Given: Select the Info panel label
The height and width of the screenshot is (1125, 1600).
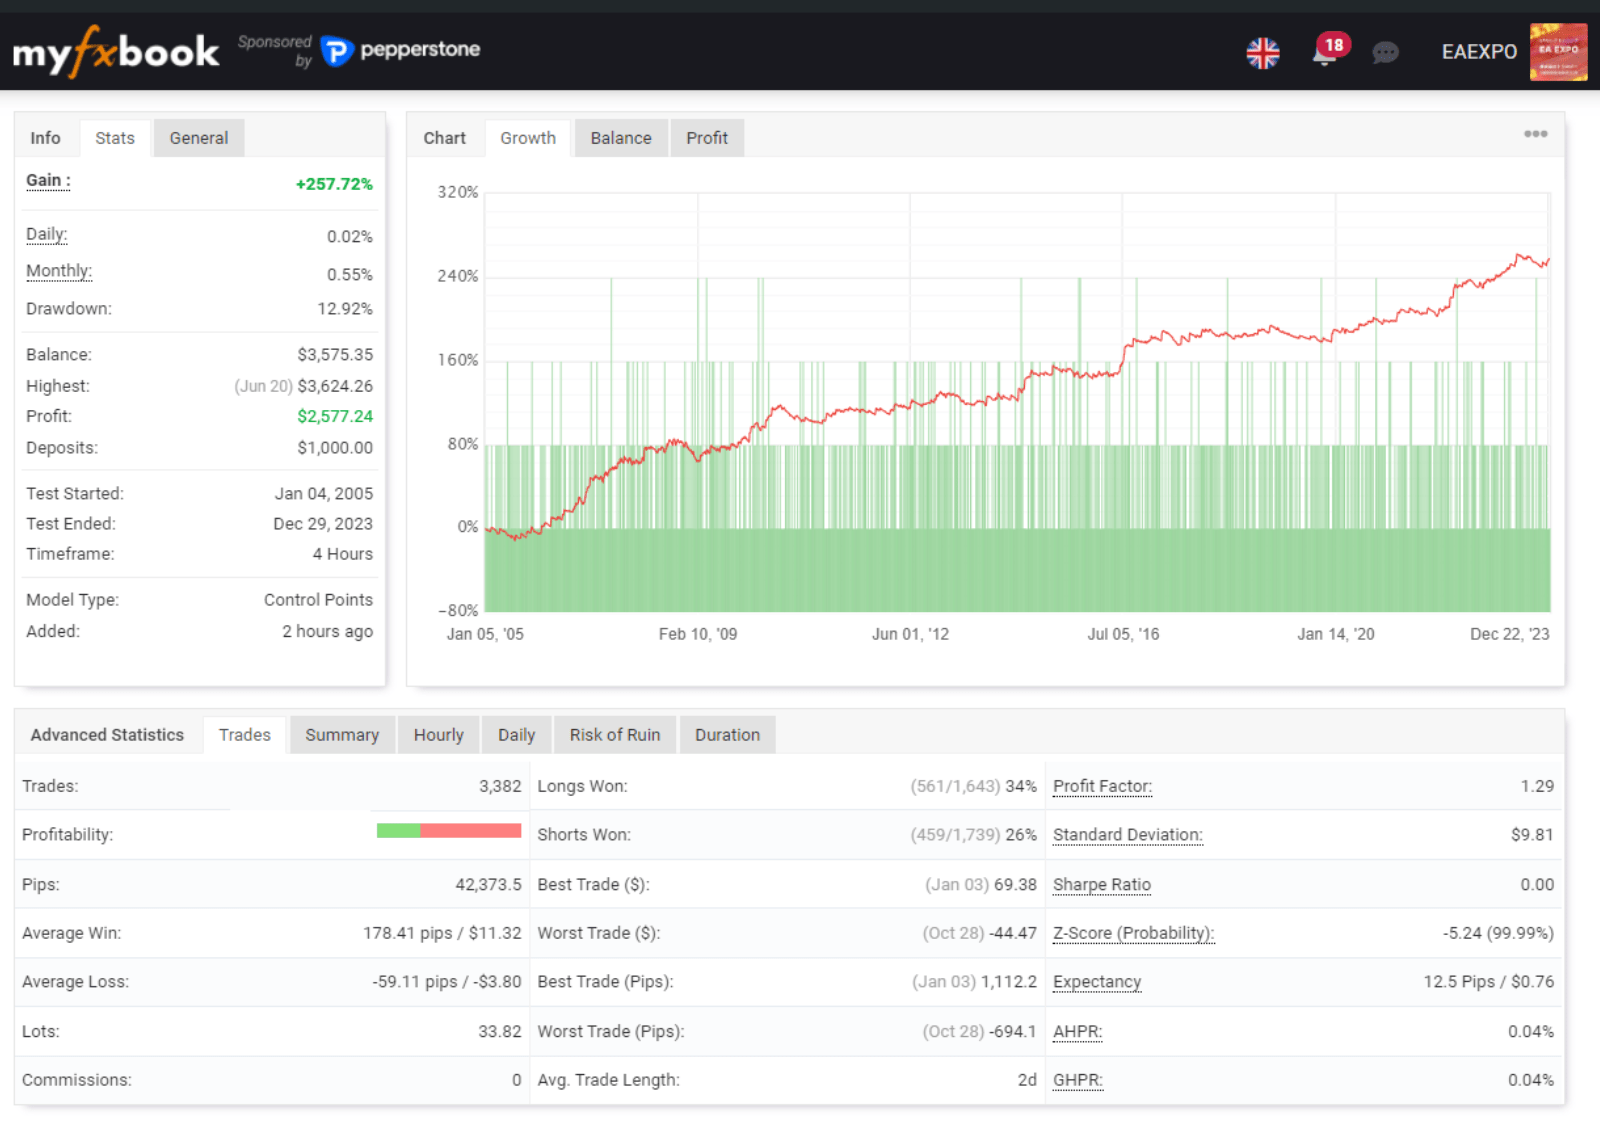Looking at the screenshot, I should pyautogui.click(x=45, y=138).
